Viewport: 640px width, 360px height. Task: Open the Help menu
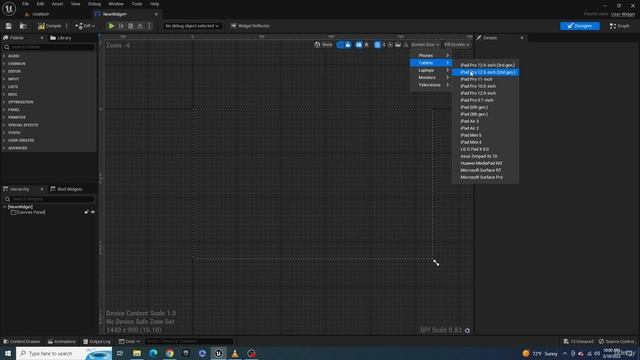coord(154,4)
